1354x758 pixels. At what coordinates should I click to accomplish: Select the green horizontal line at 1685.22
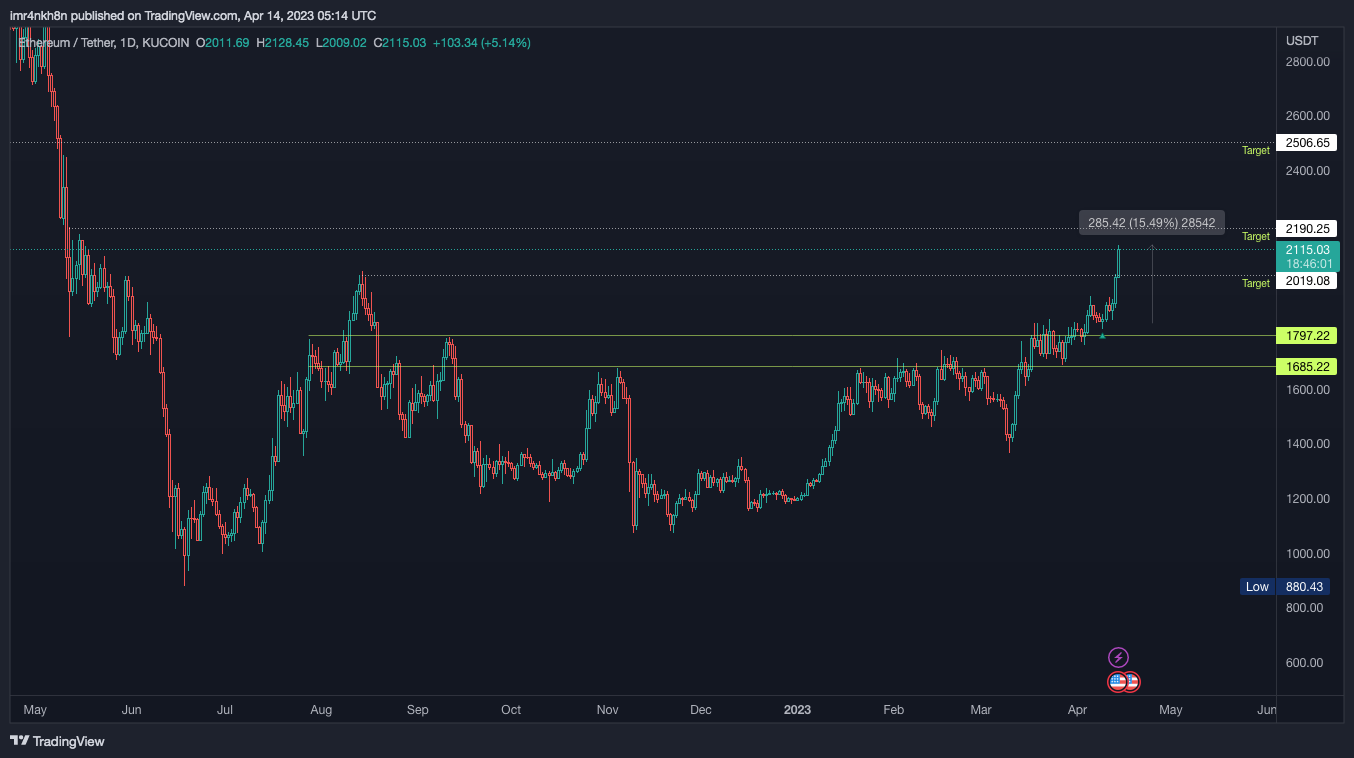(790, 367)
